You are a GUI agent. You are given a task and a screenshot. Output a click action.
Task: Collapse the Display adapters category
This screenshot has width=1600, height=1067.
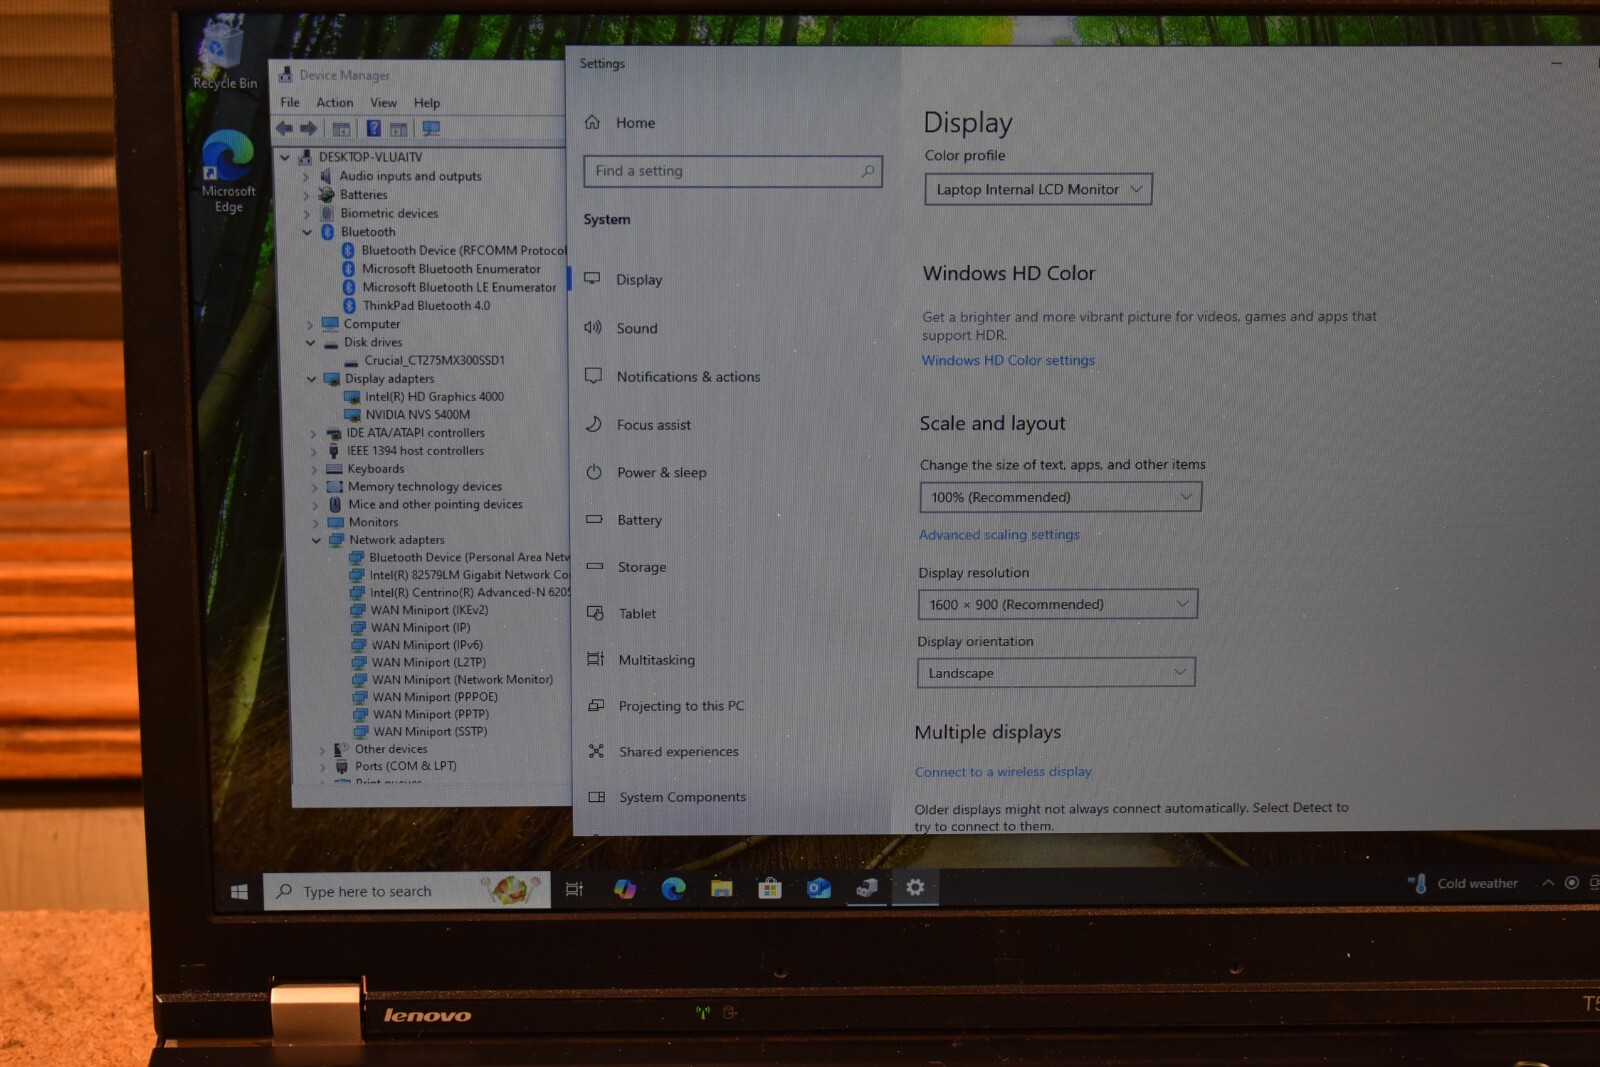pos(311,379)
